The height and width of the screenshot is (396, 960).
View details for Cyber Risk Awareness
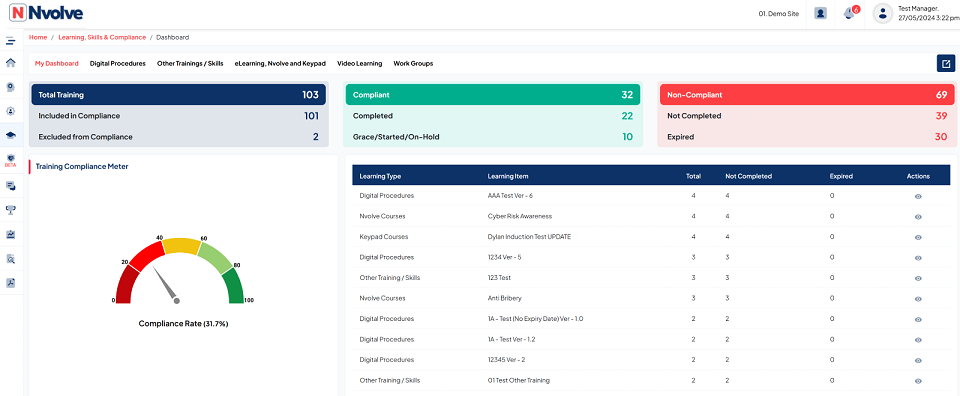coord(918,217)
